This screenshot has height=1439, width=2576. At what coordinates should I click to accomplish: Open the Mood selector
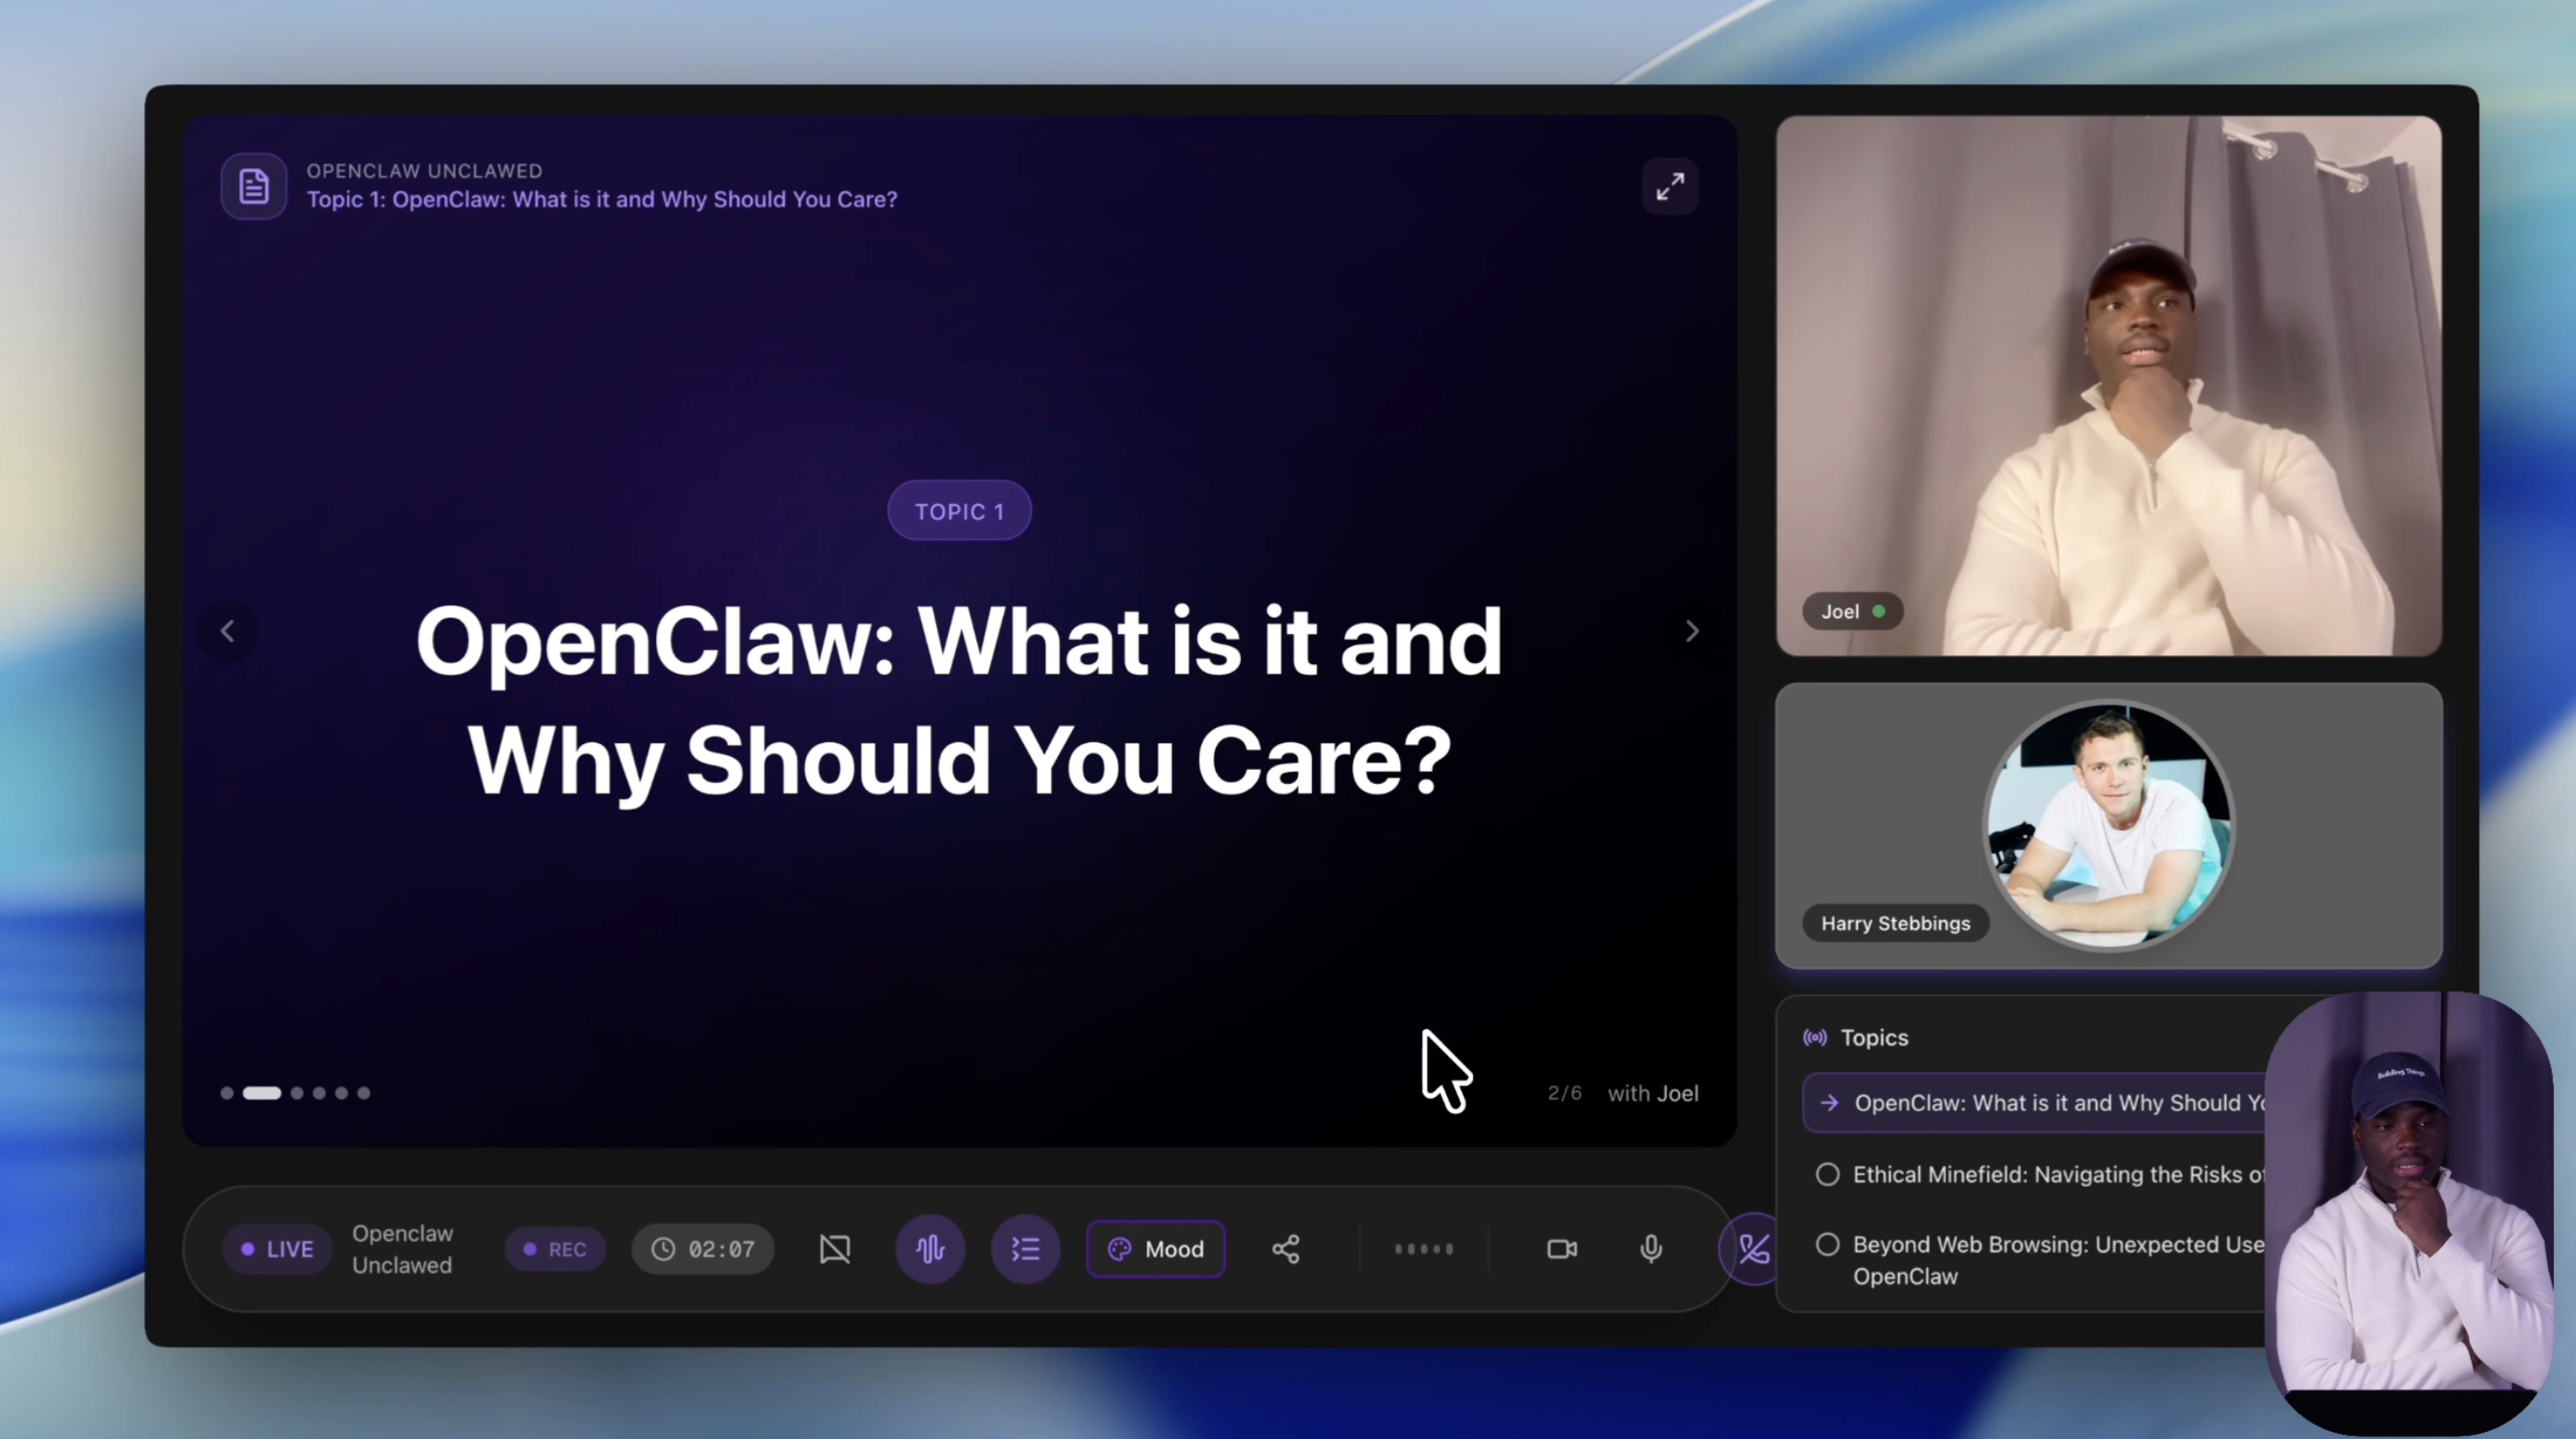pyautogui.click(x=1155, y=1249)
